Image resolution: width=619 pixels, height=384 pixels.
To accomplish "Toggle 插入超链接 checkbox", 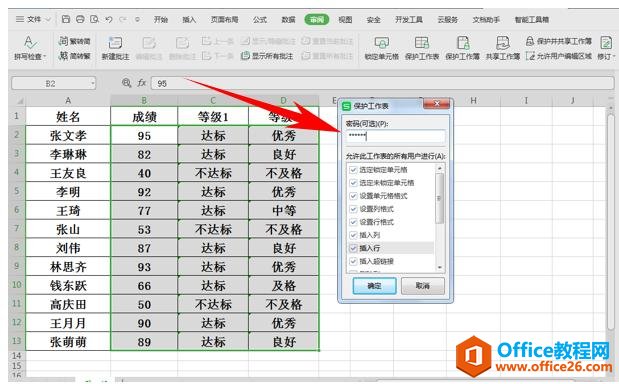I will point(353,261).
